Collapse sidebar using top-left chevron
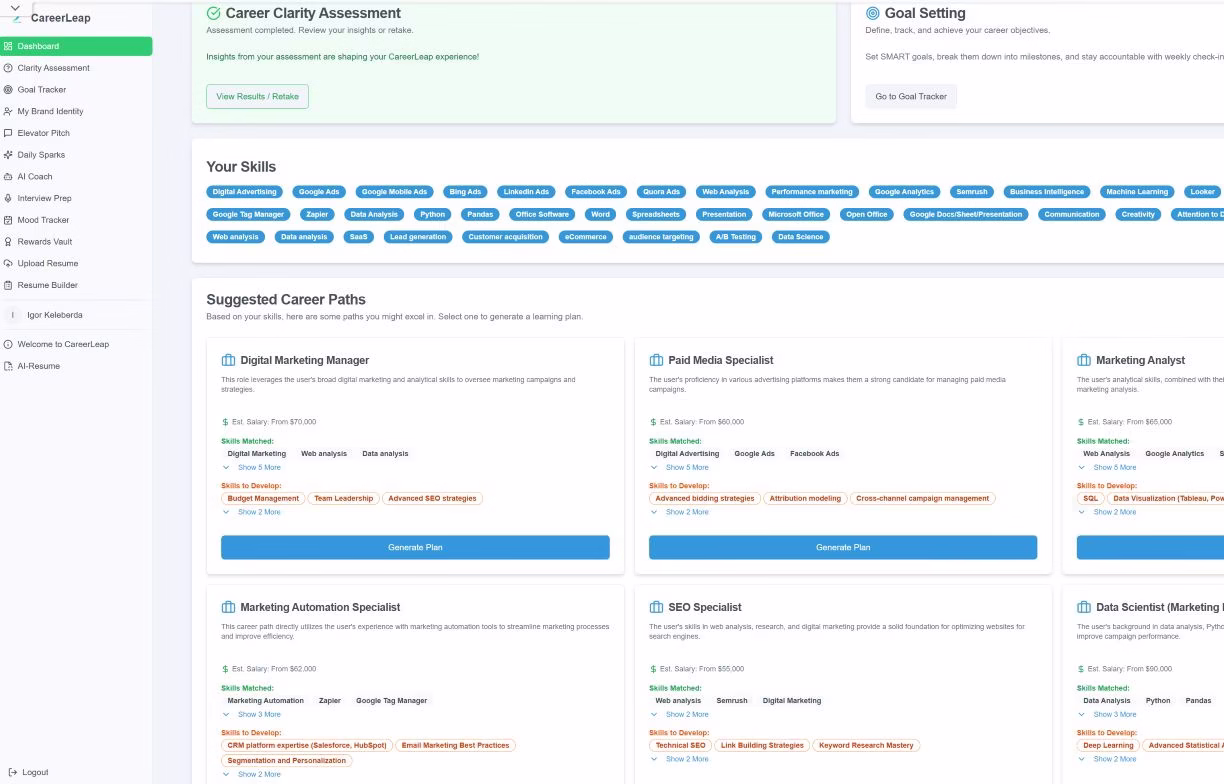 [15, 8]
